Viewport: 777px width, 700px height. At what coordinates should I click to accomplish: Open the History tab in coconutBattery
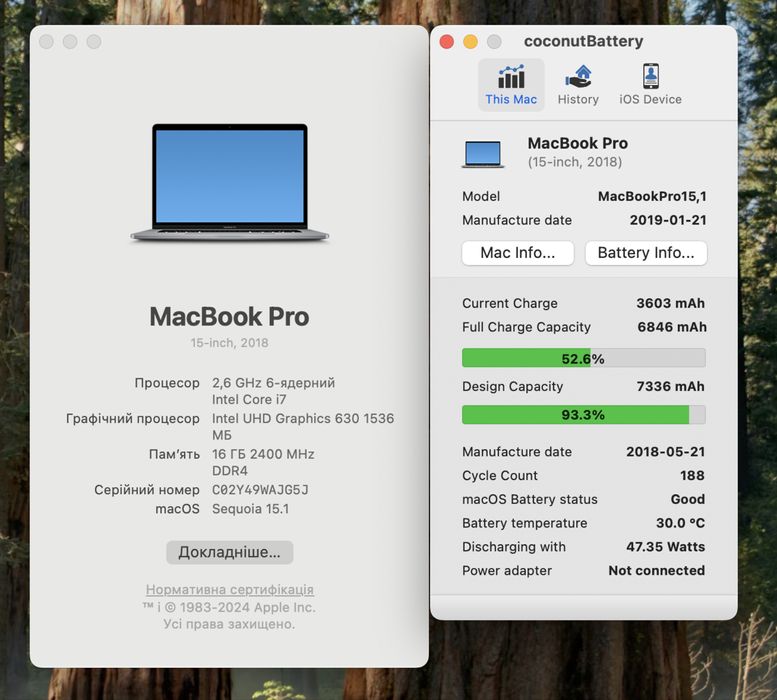tap(578, 85)
